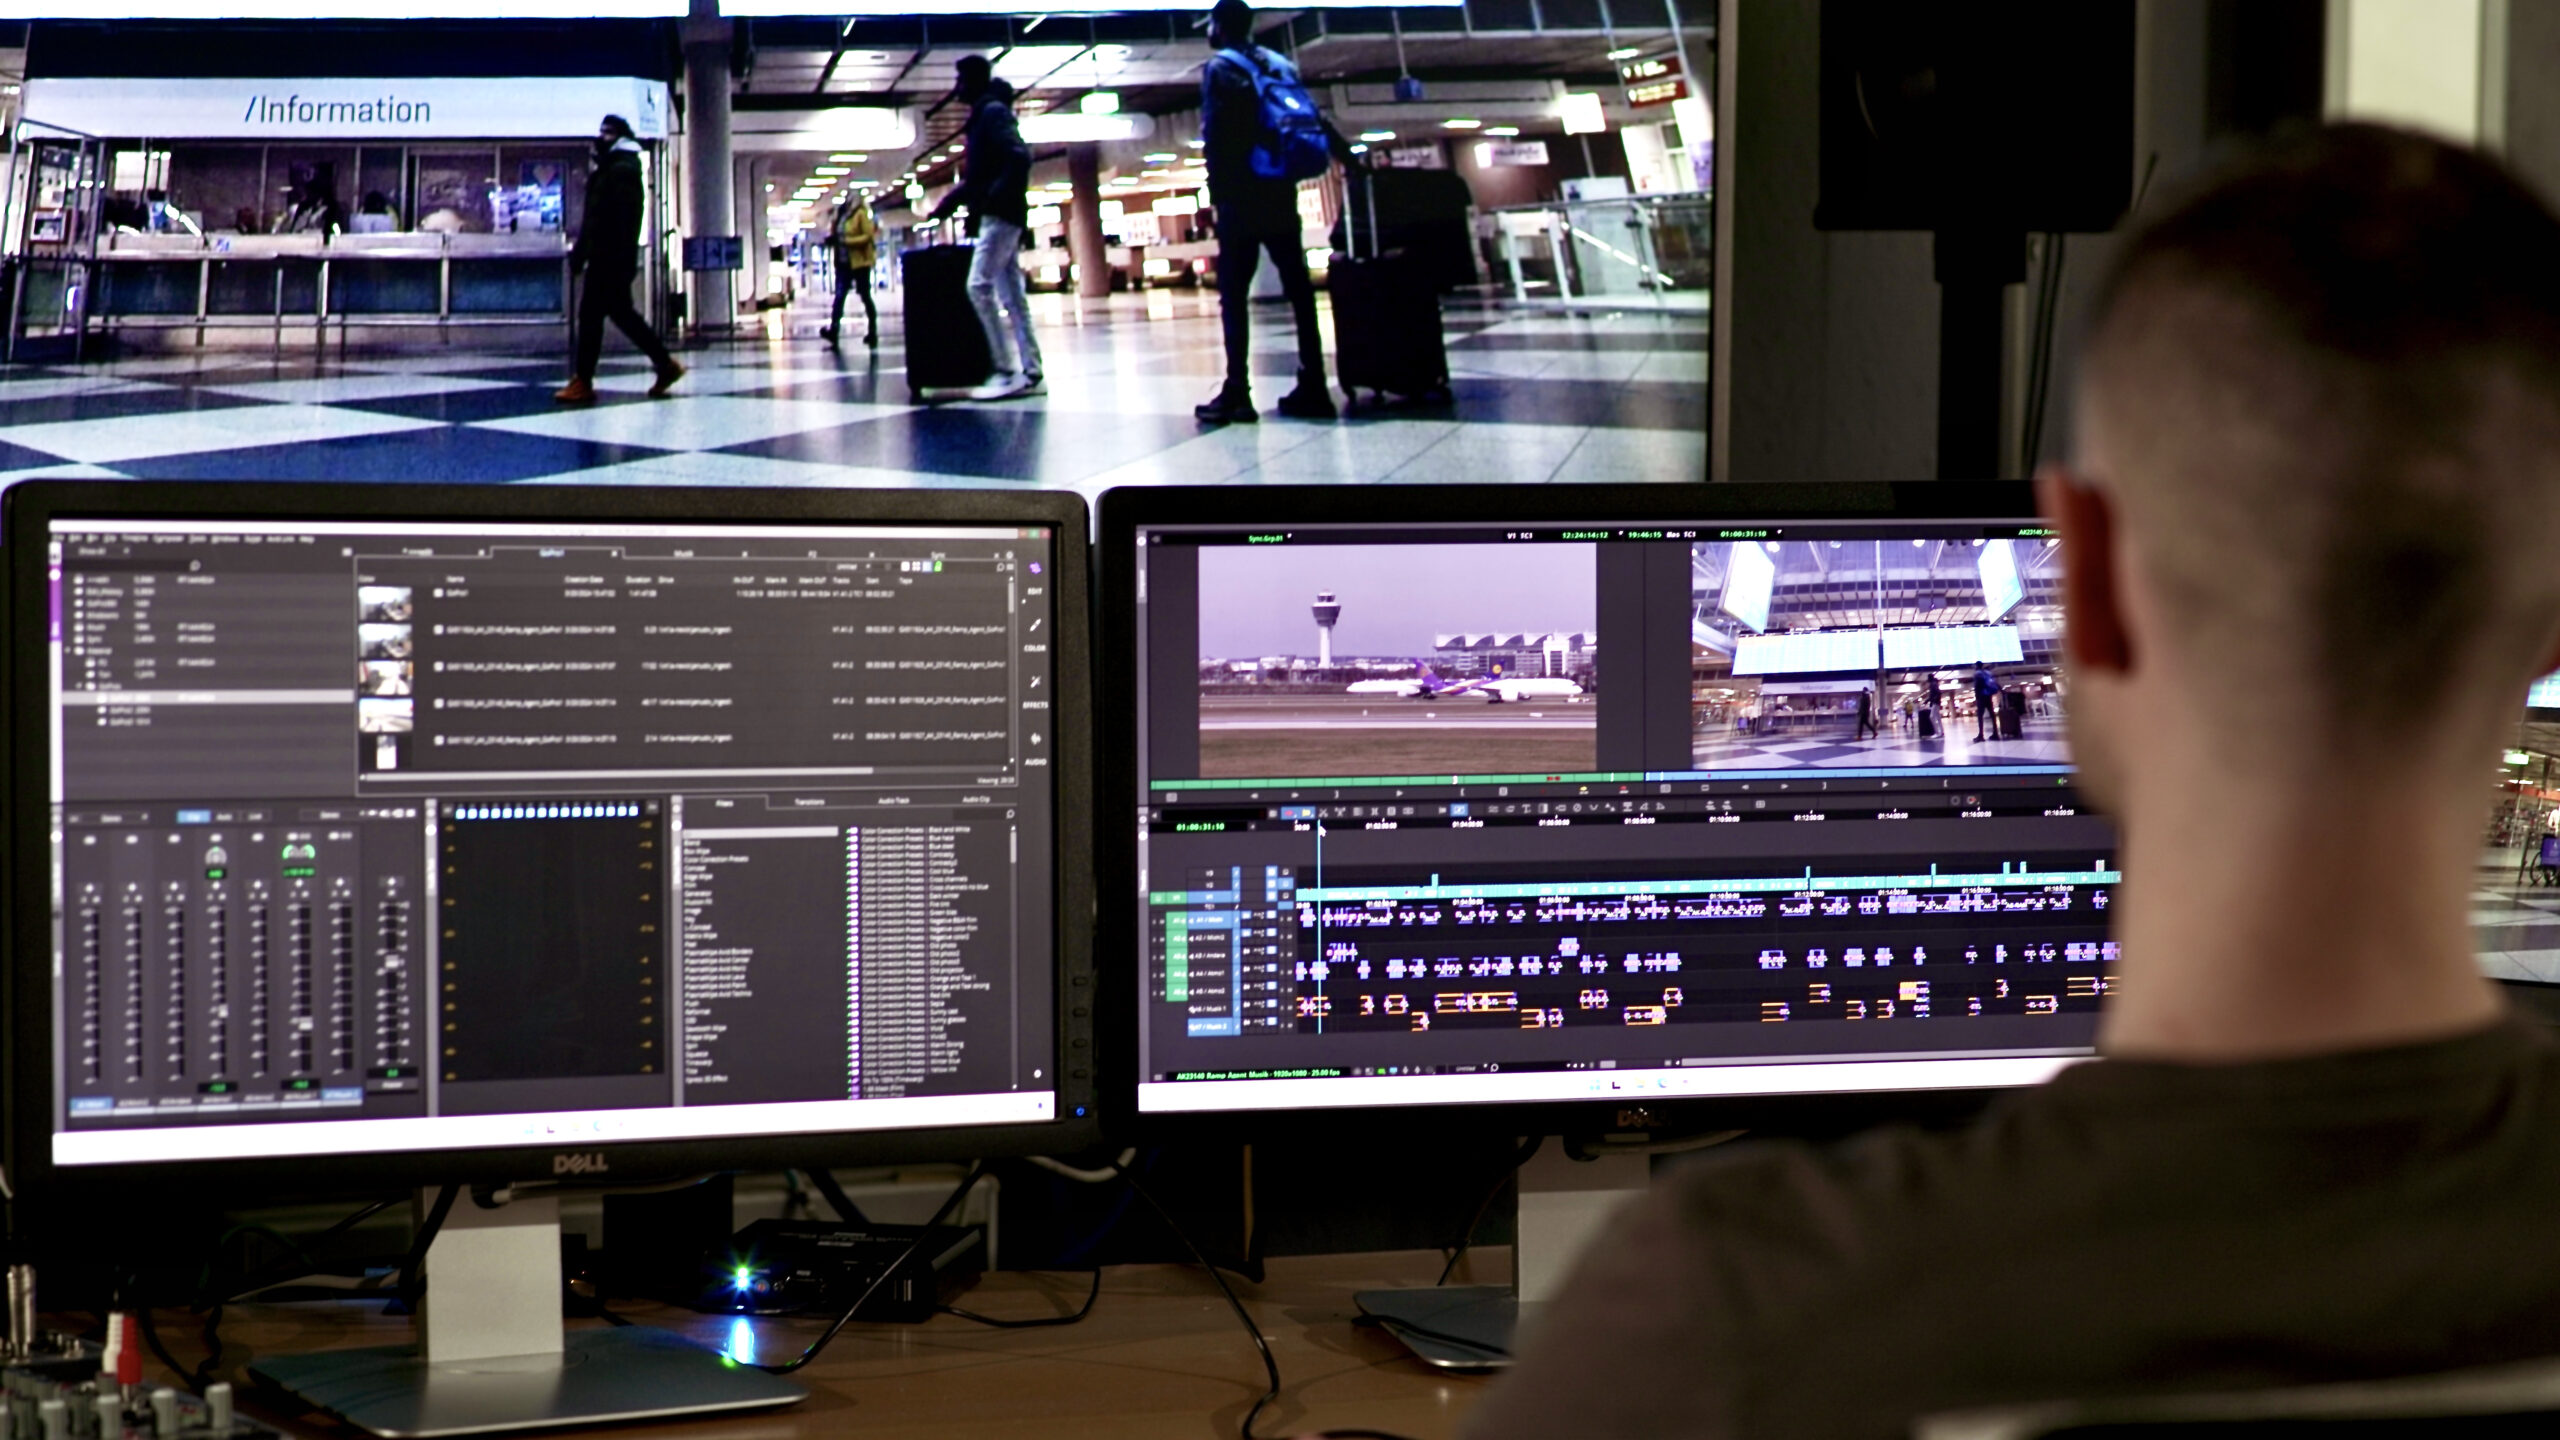Click the yellow Splice-In button
2560x1440 pixels.
[x=1584, y=789]
